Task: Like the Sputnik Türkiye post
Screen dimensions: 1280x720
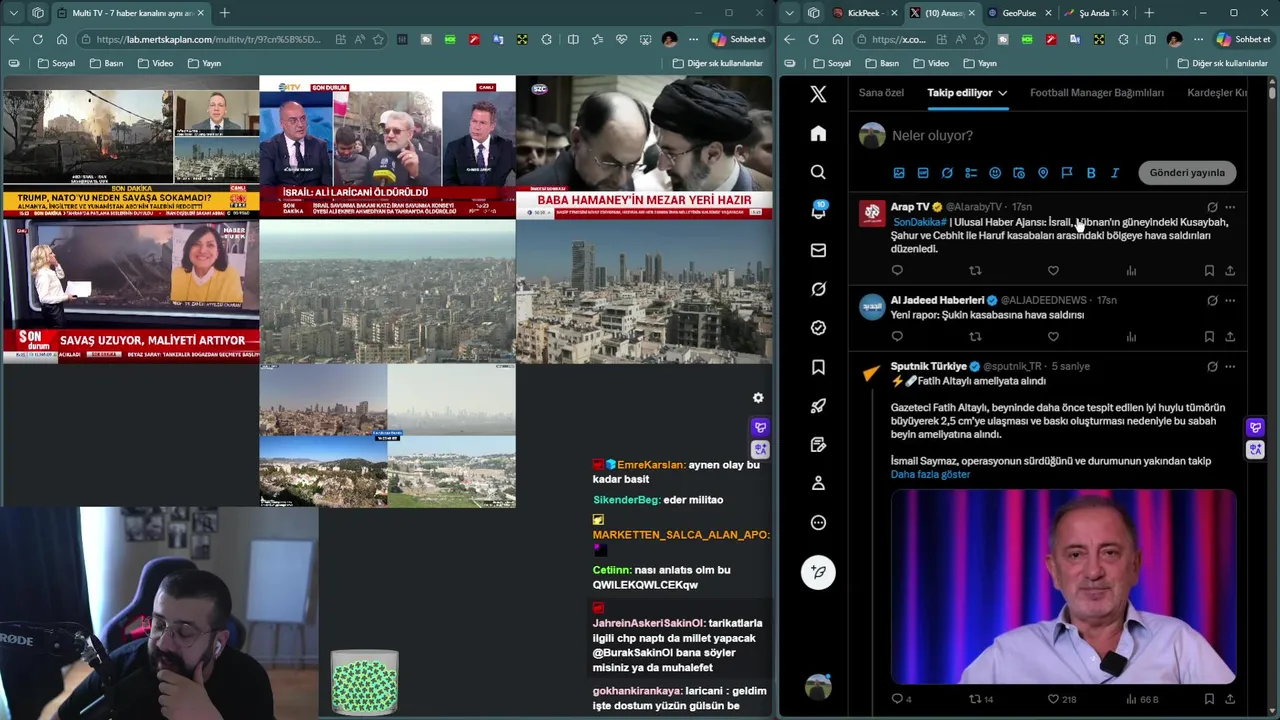Action: pyautogui.click(x=1053, y=699)
